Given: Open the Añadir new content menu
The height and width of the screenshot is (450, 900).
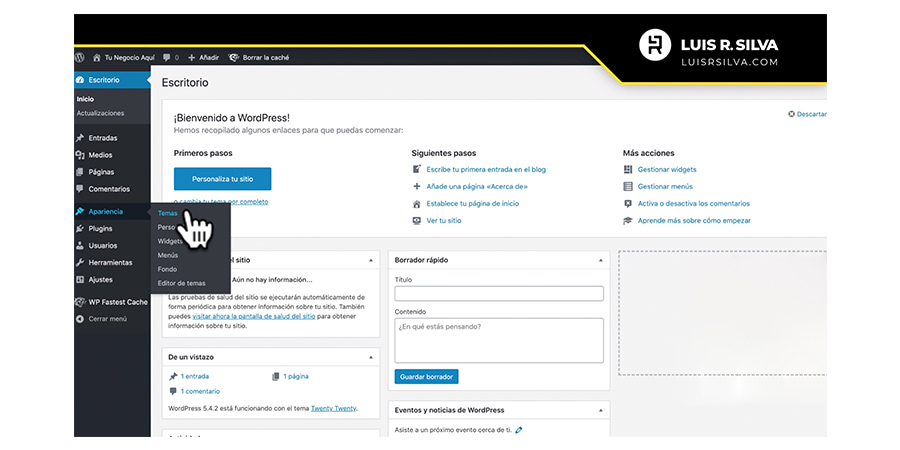Looking at the screenshot, I should 203,57.
